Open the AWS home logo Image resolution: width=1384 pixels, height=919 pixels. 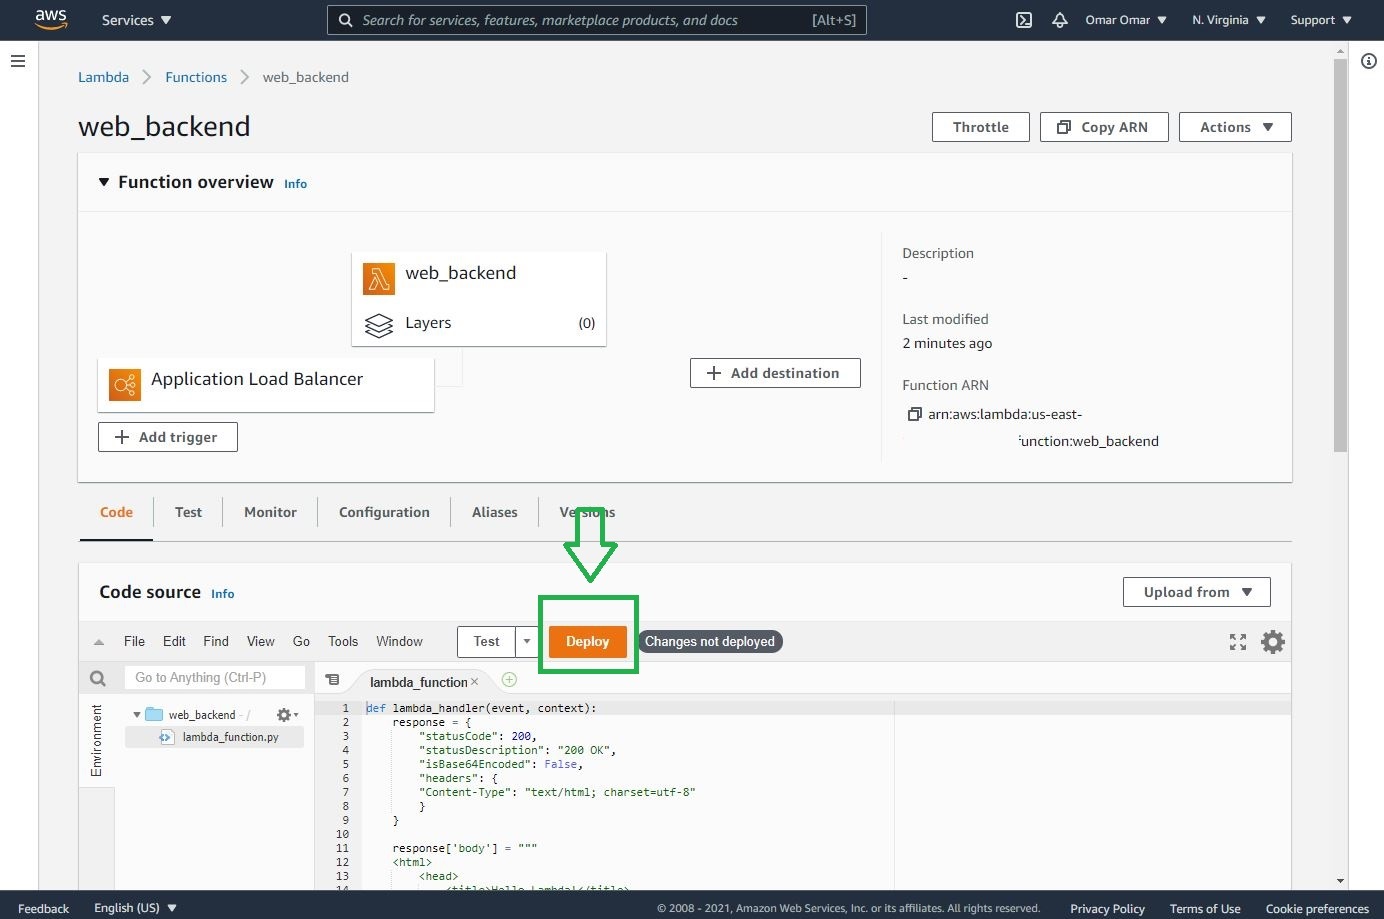click(51, 19)
